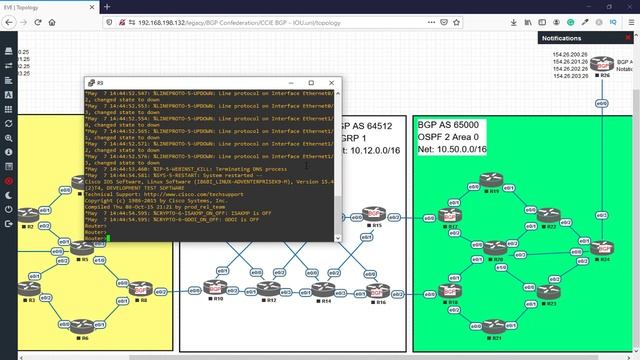Image resolution: width=640 pixels, height=360 pixels.
Task: Select router R3 node
Action: click(x=29, y=289)
